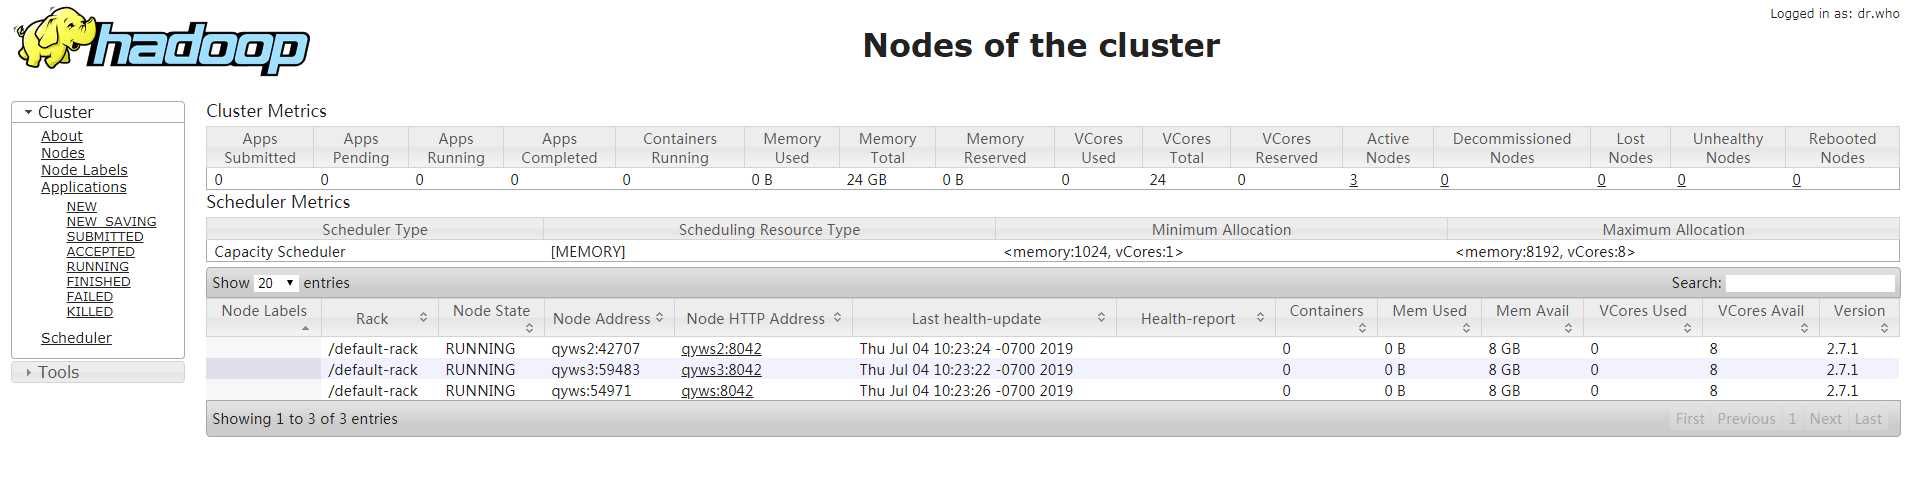Collapse the Cluster sidebar section

(x=98, y=112)
